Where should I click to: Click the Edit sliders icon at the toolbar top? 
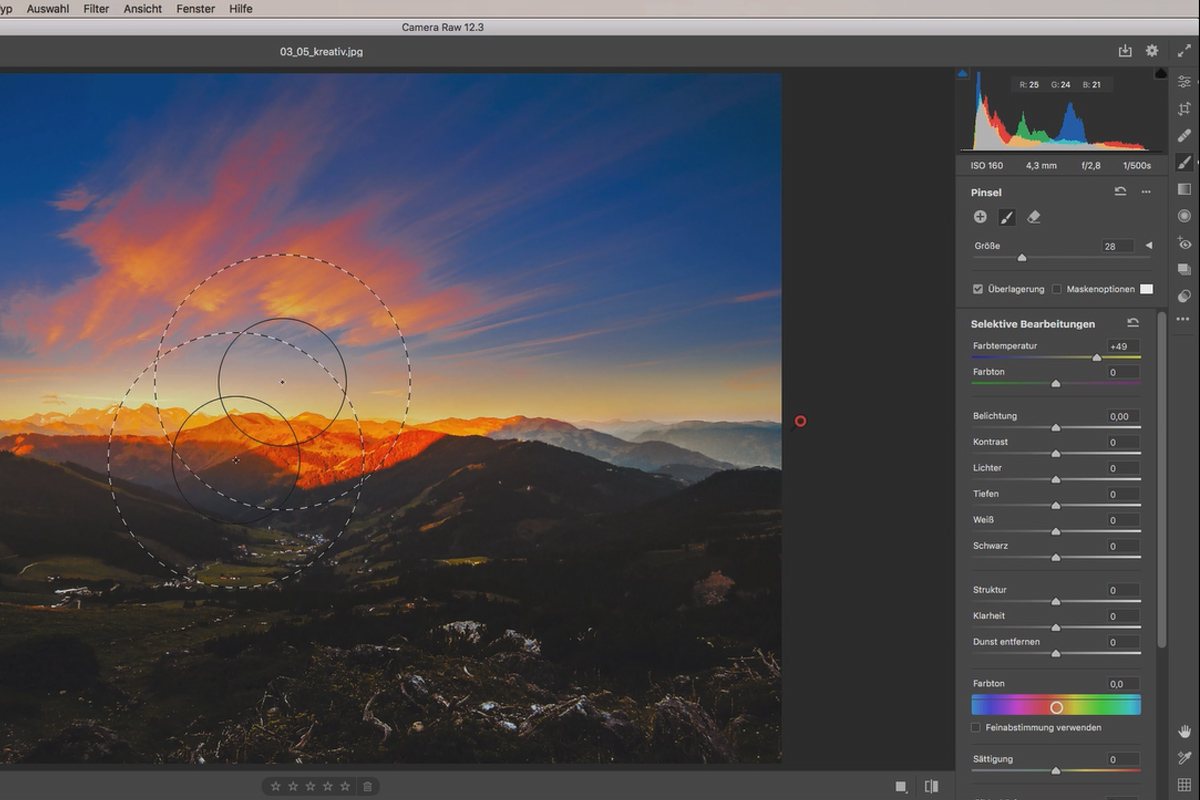(x=1184, y=82)
